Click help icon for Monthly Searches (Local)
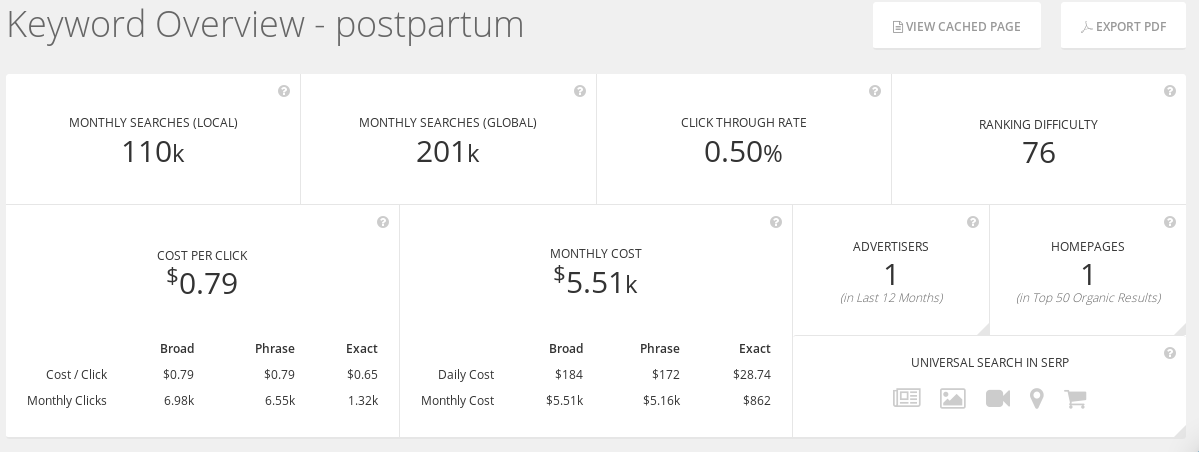The width and height of the screenshot is (1199, 452). (284, 91)
